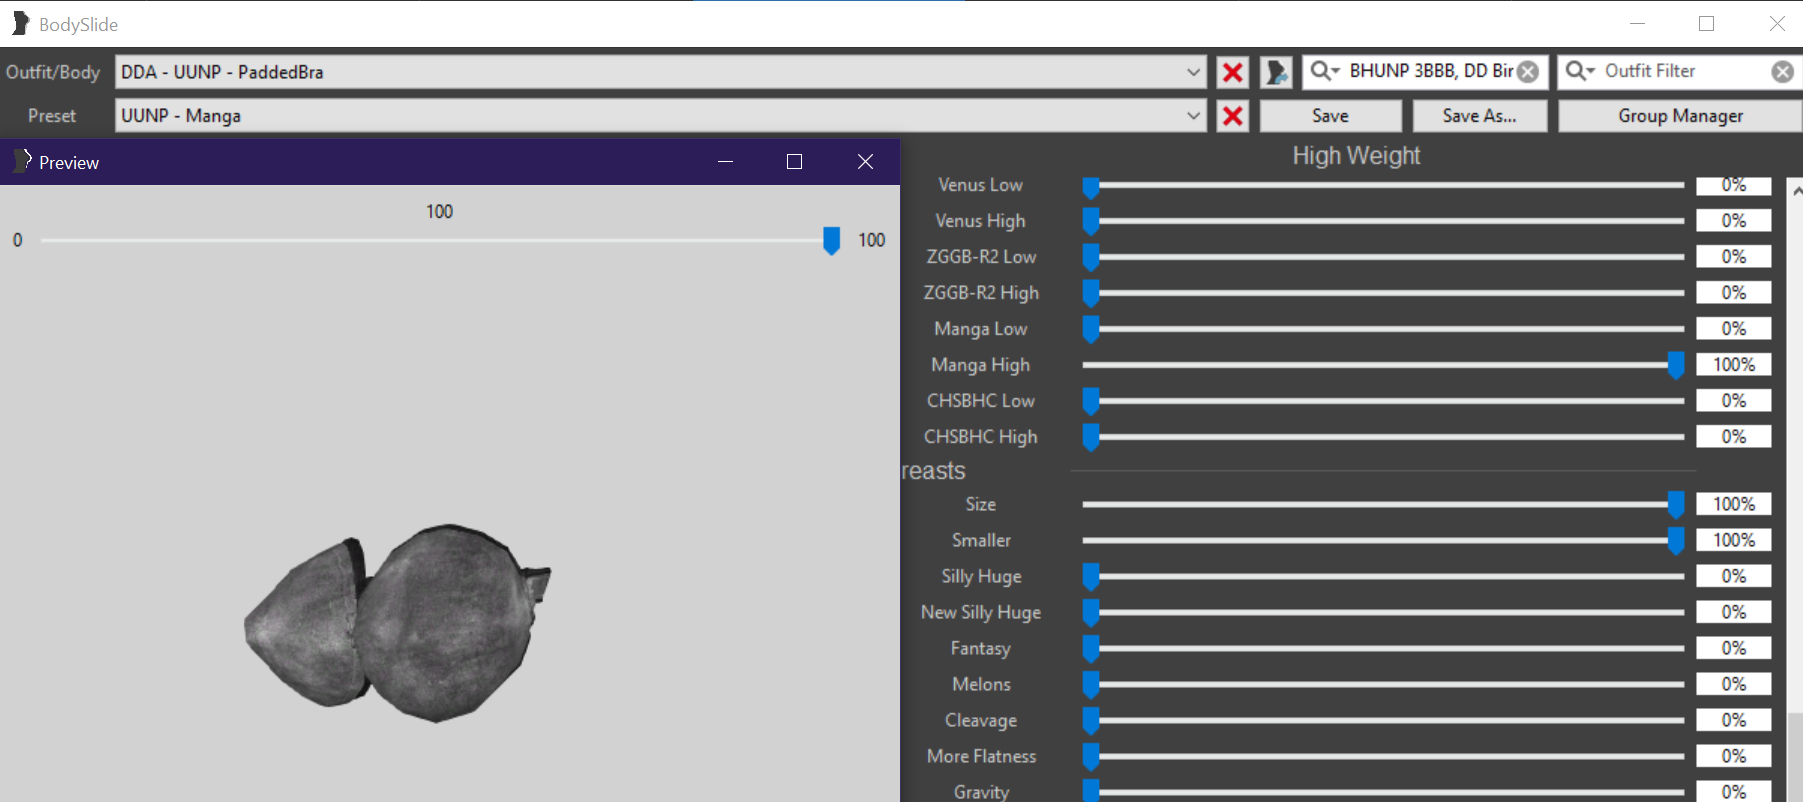Click the New Silly Huge percentage field

point(1734,612)
